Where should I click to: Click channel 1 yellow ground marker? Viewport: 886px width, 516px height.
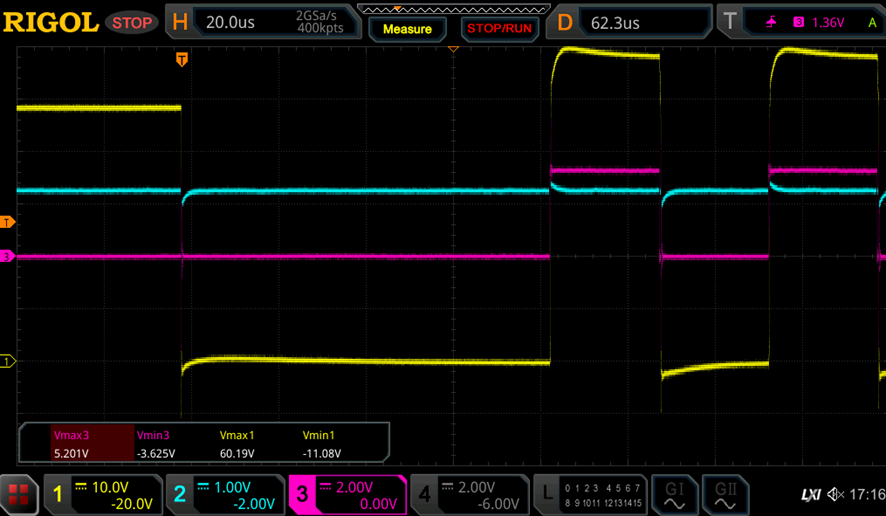pos(7,361)
